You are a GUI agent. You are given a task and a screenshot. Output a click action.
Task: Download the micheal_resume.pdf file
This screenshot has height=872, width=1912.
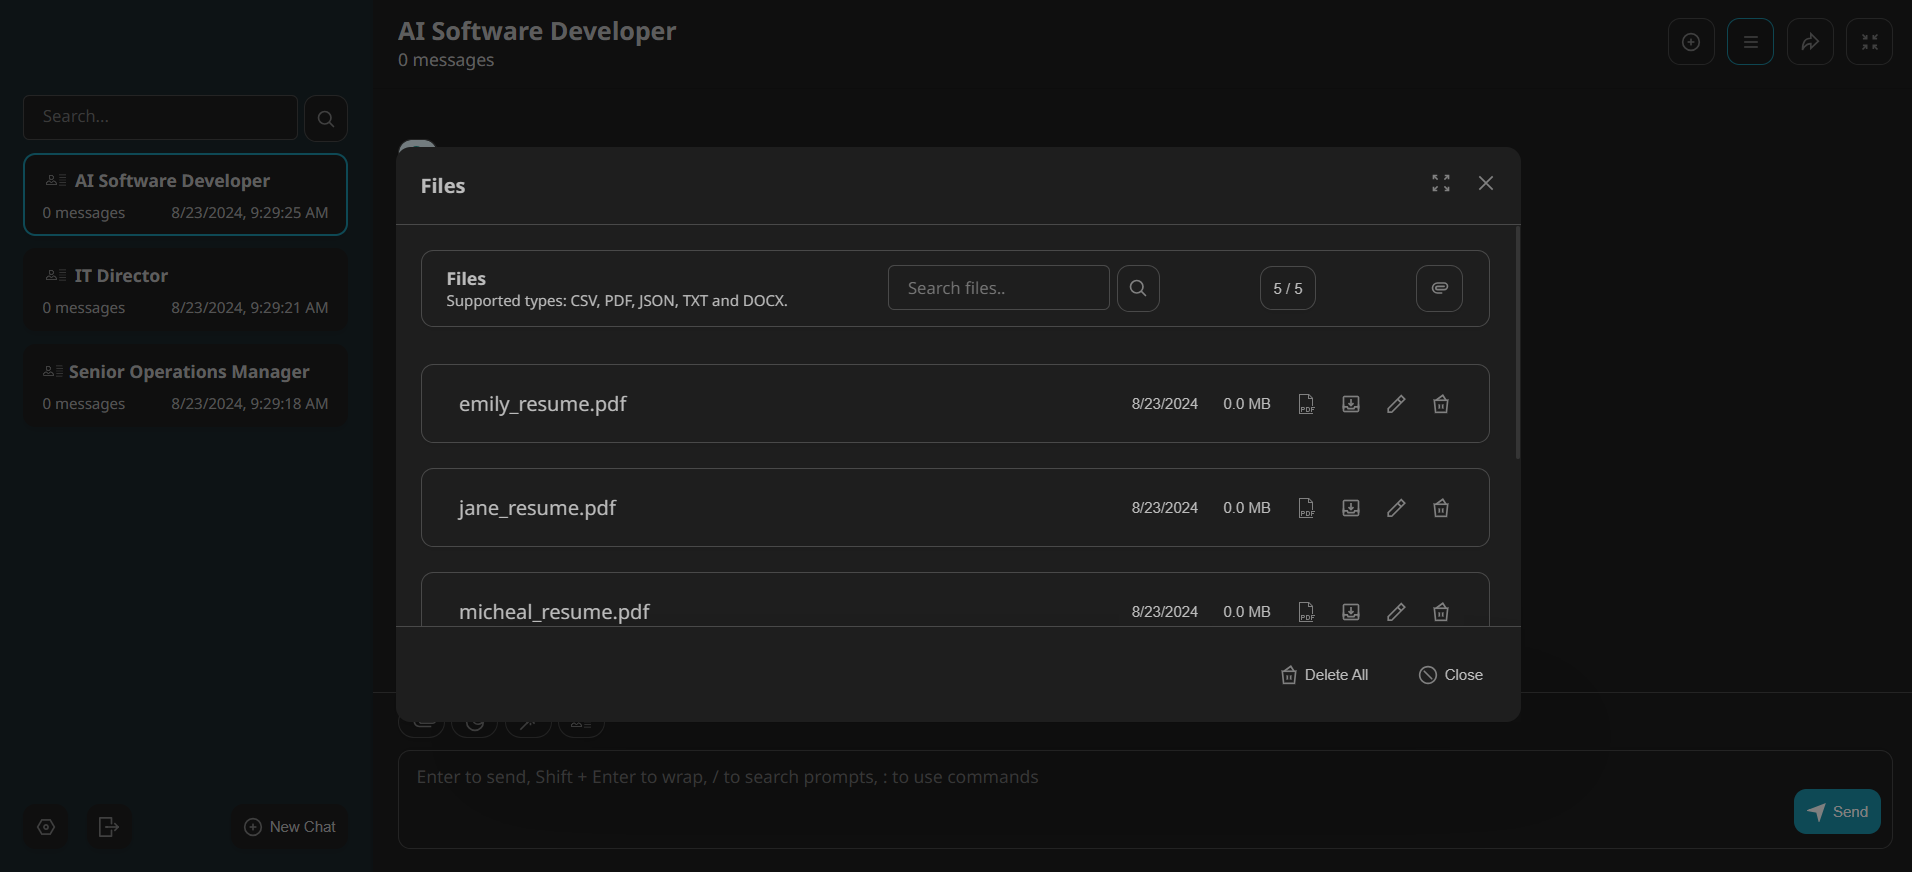tap(1350, 612)
